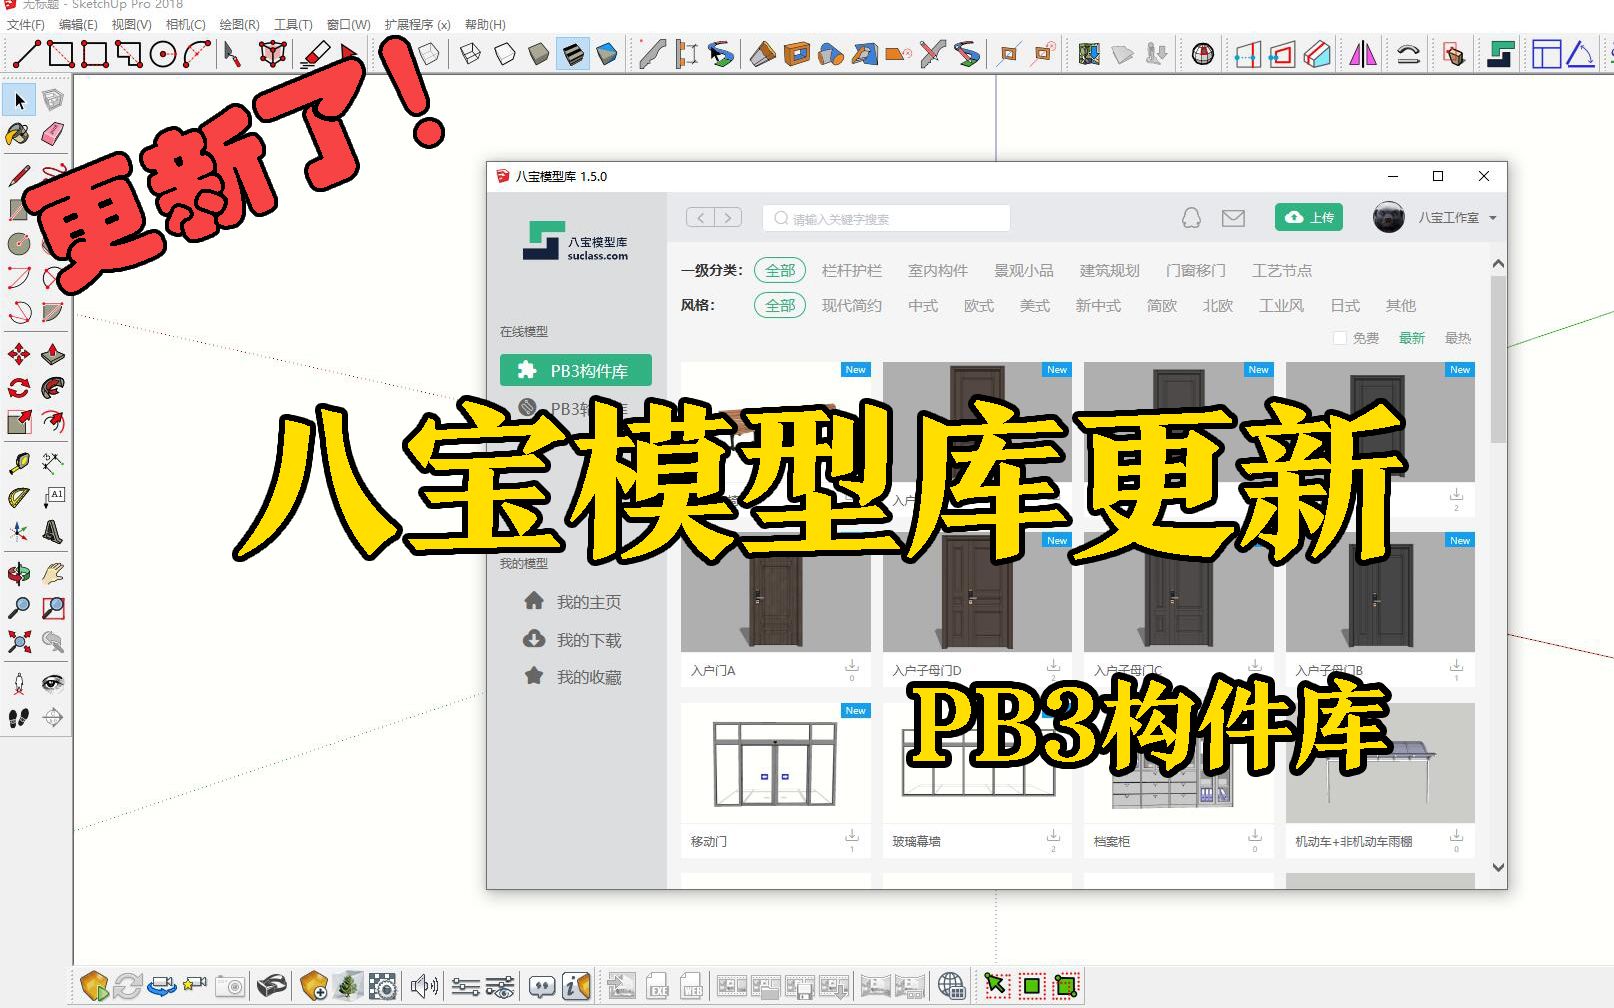
Task: Select the pink Eraser tool in left toolbar
Action: point(53,134)
